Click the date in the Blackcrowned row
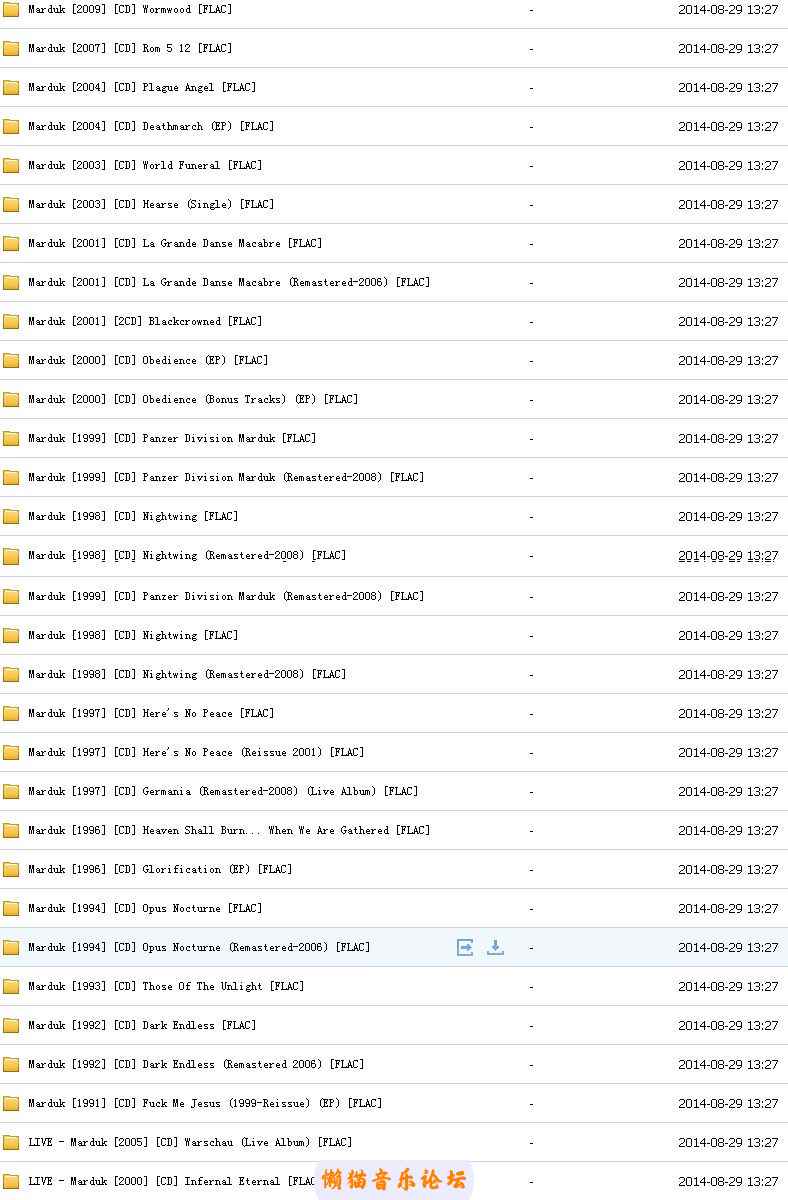This screenshot has width=788, height=1200. 728,321
